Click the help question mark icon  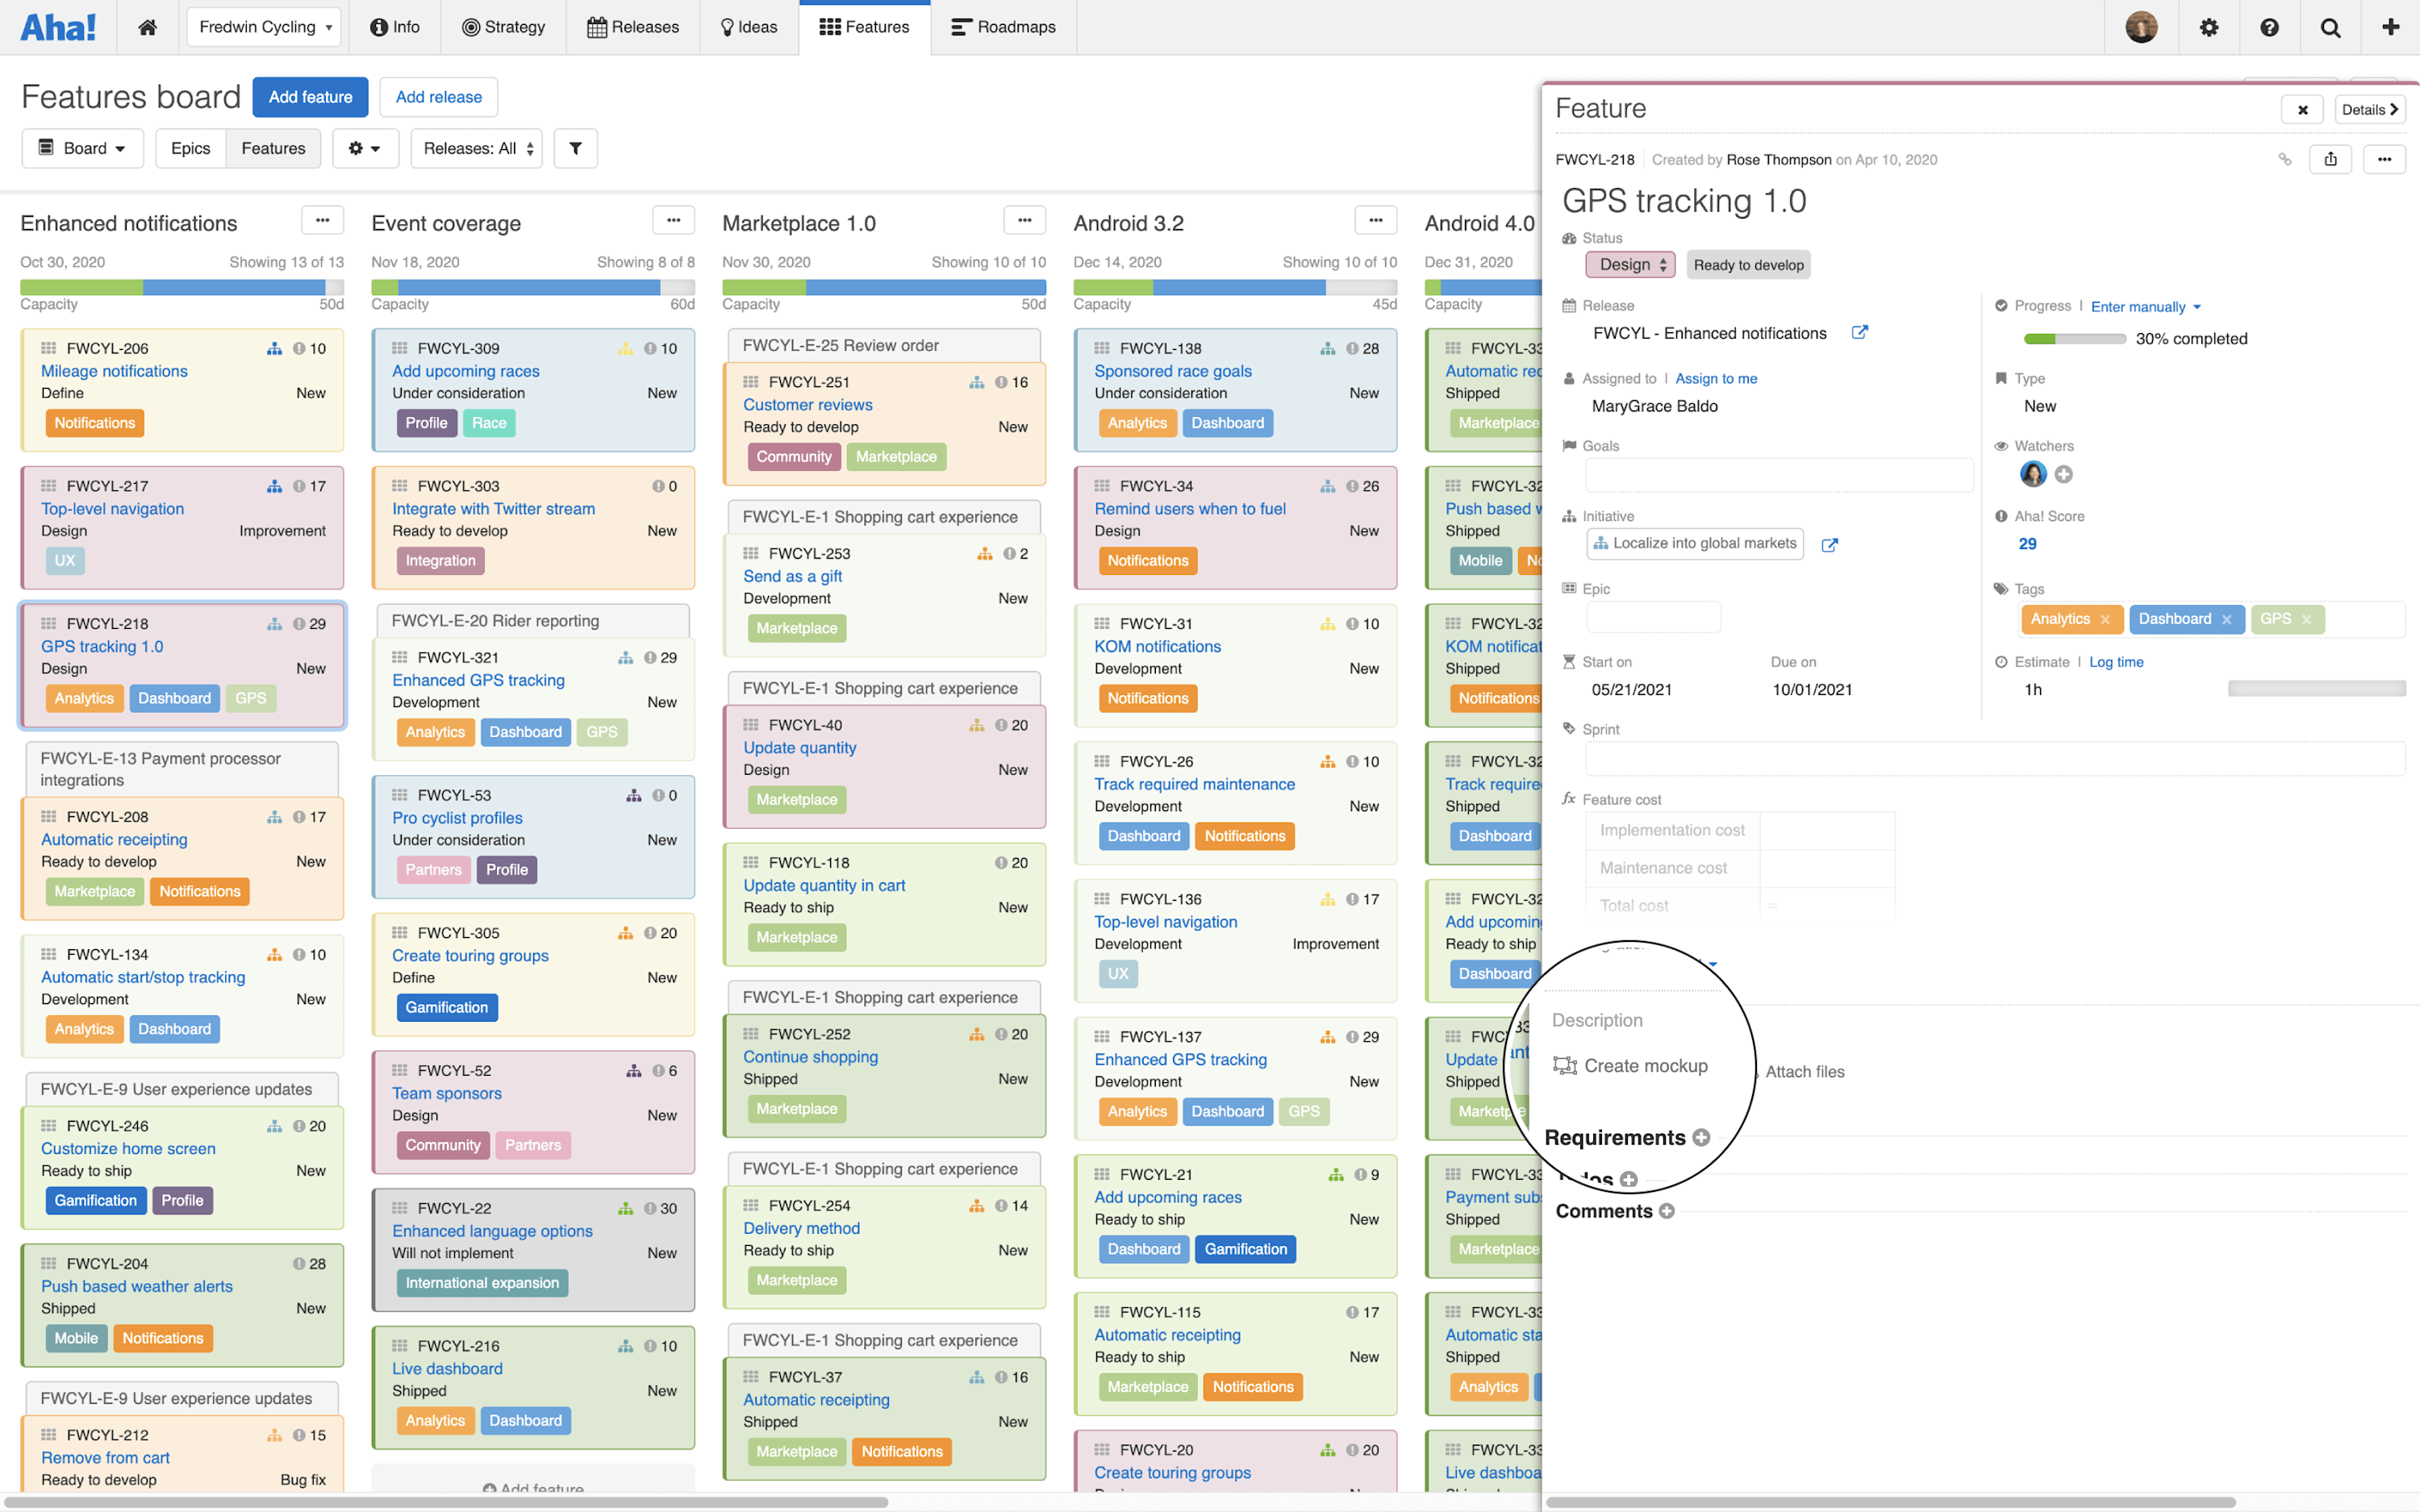pos(2269,27)
